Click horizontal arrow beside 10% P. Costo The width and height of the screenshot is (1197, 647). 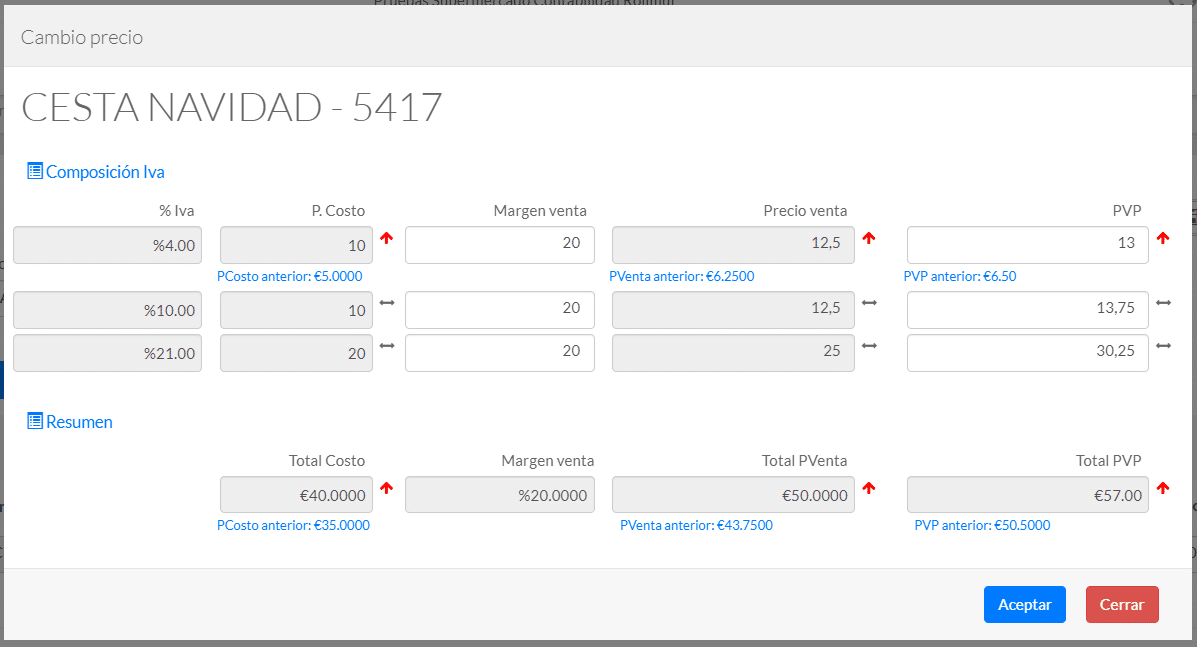tap(387, 303)
